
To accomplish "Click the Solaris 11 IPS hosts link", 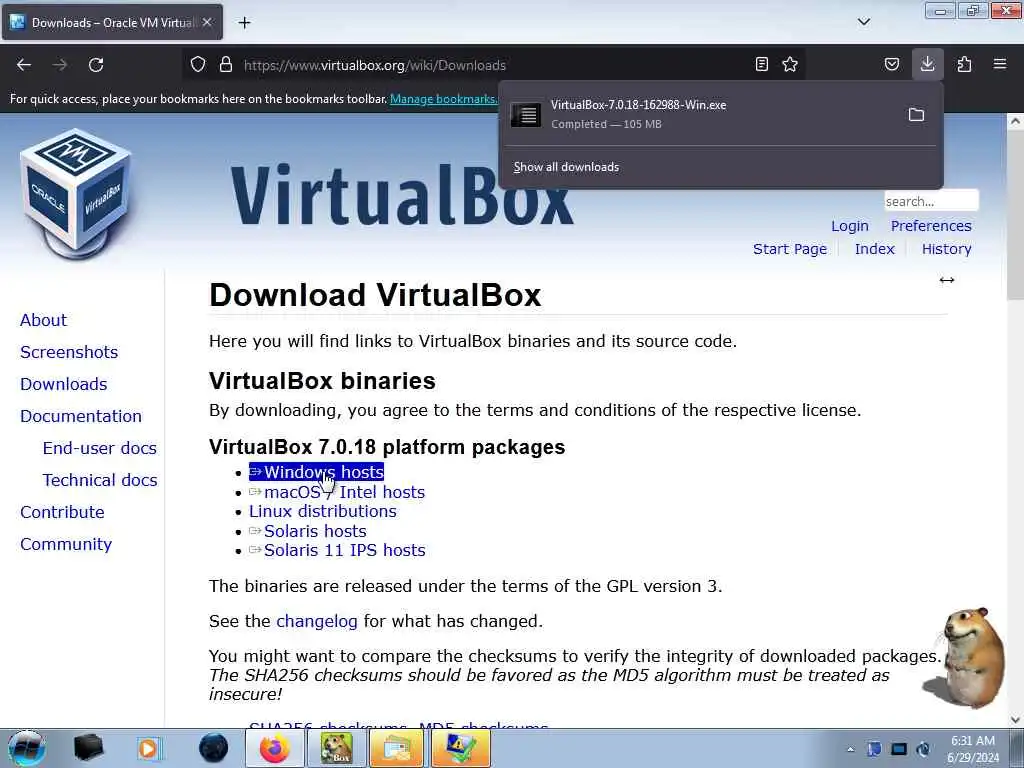I will (337, 551).
